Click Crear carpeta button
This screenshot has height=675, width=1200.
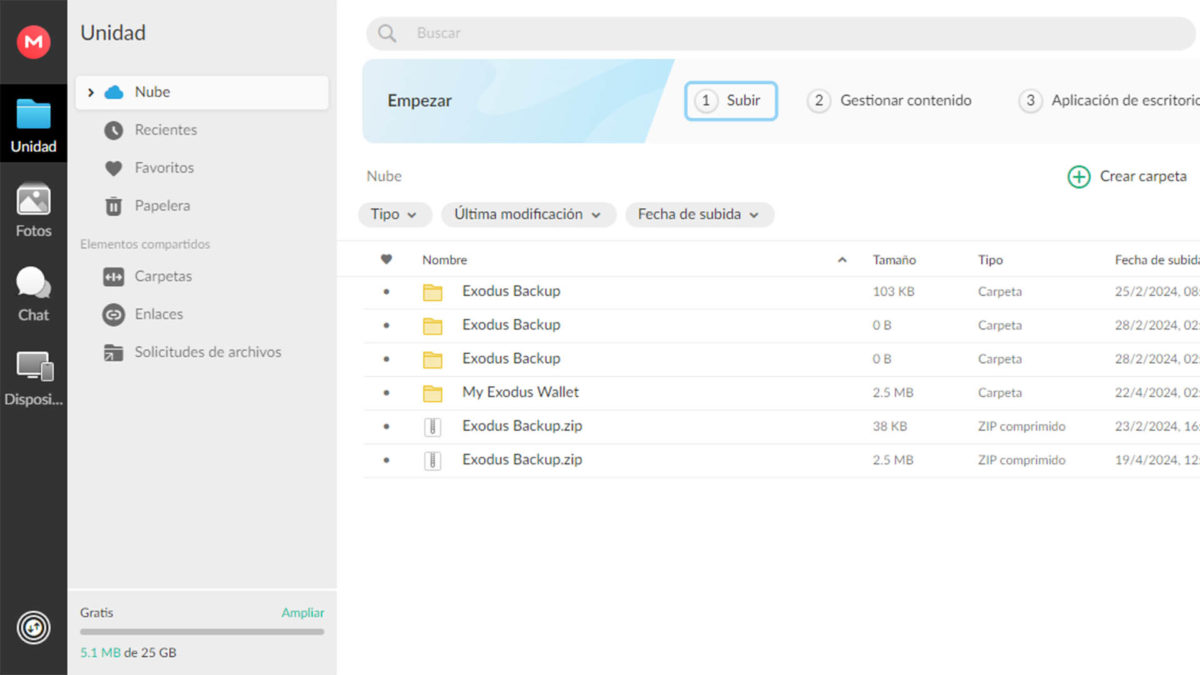pyautogui.click(x=1128, y=176)
